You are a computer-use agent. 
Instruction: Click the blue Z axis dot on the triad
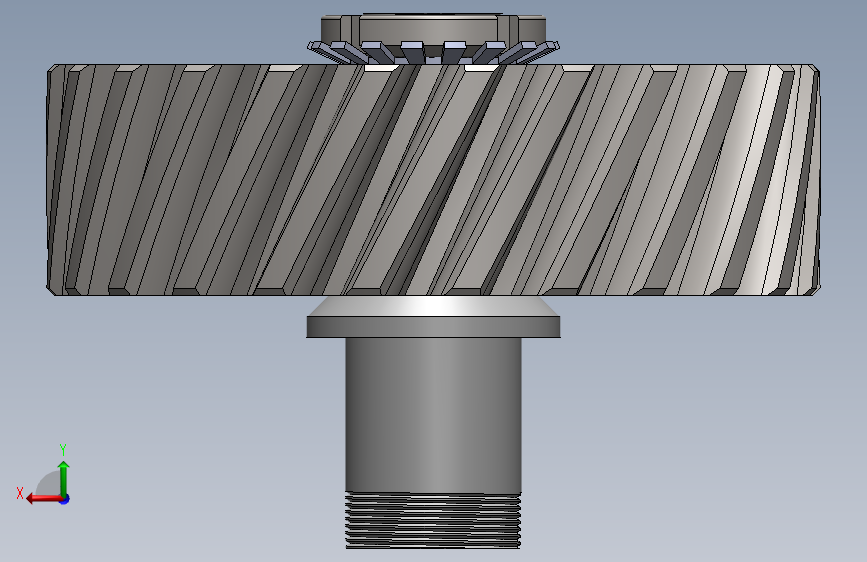pyautogui.click(x=65, y=499)
